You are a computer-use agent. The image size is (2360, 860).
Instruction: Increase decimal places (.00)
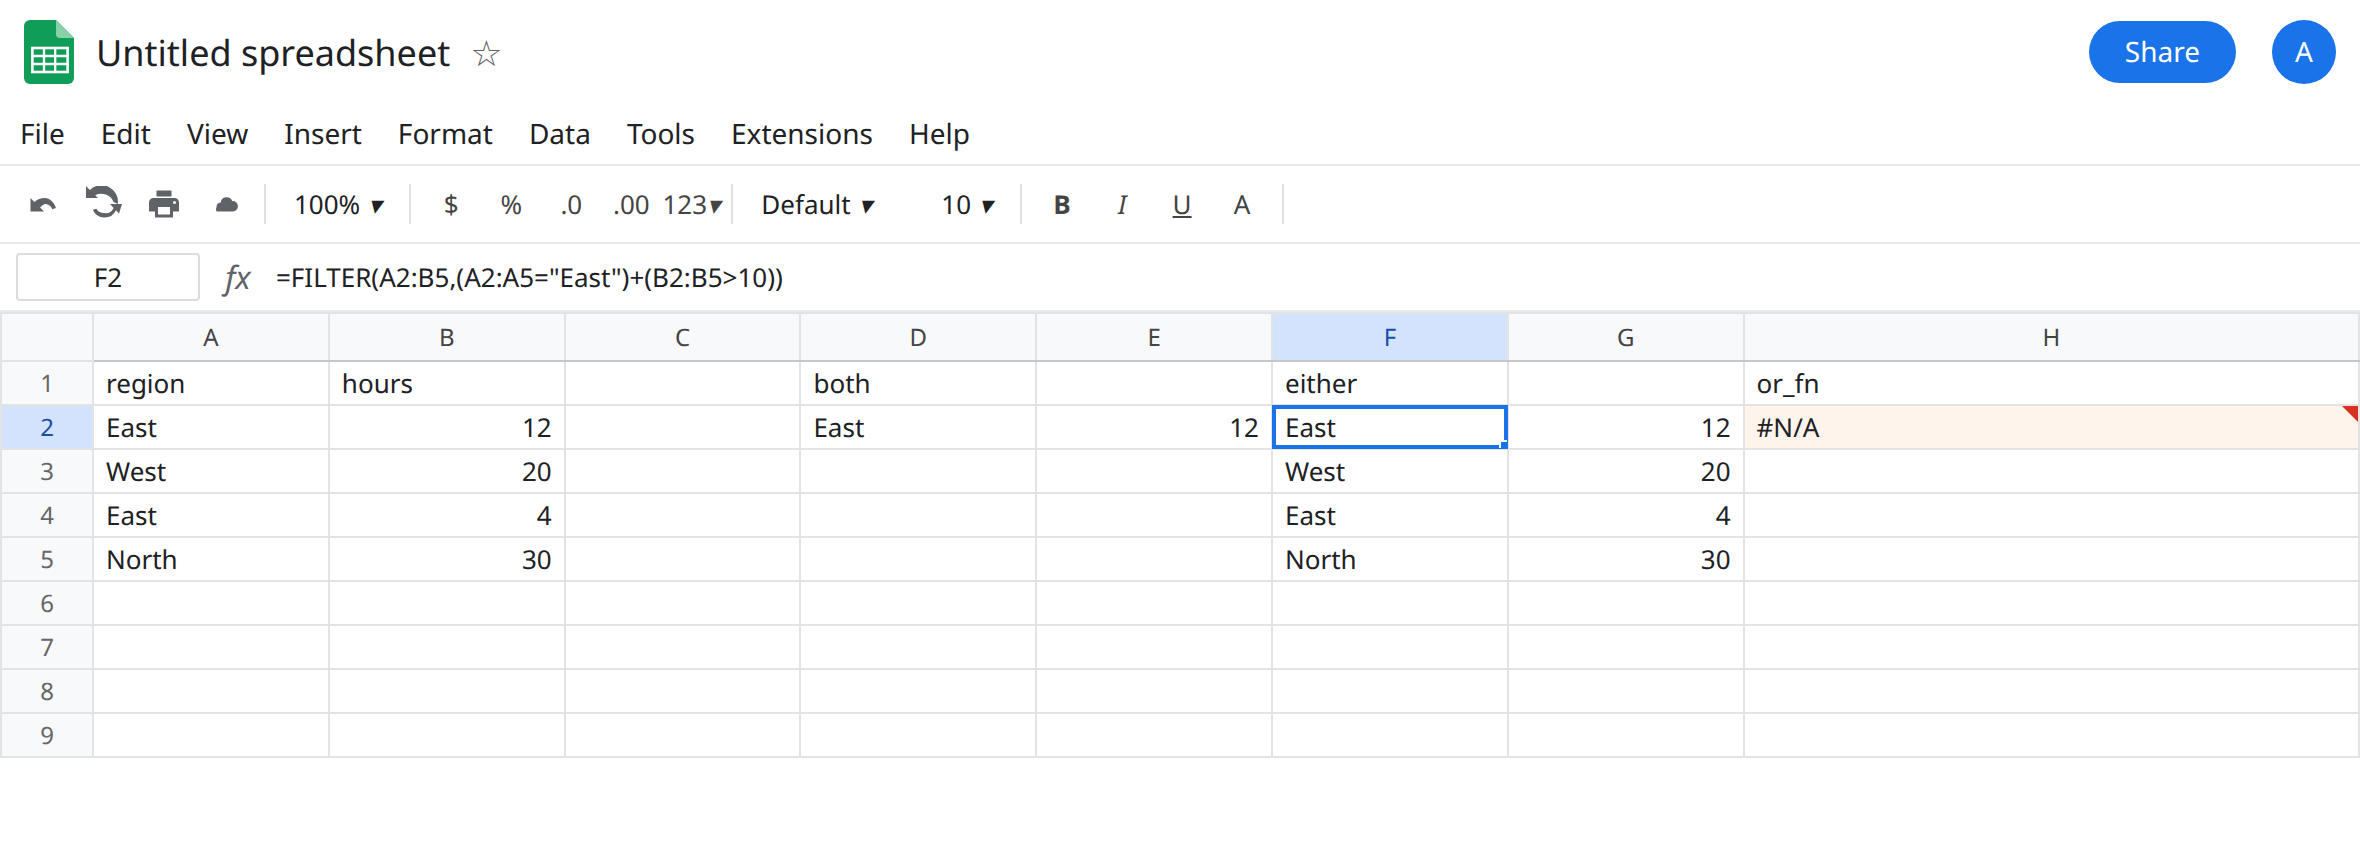631,205
